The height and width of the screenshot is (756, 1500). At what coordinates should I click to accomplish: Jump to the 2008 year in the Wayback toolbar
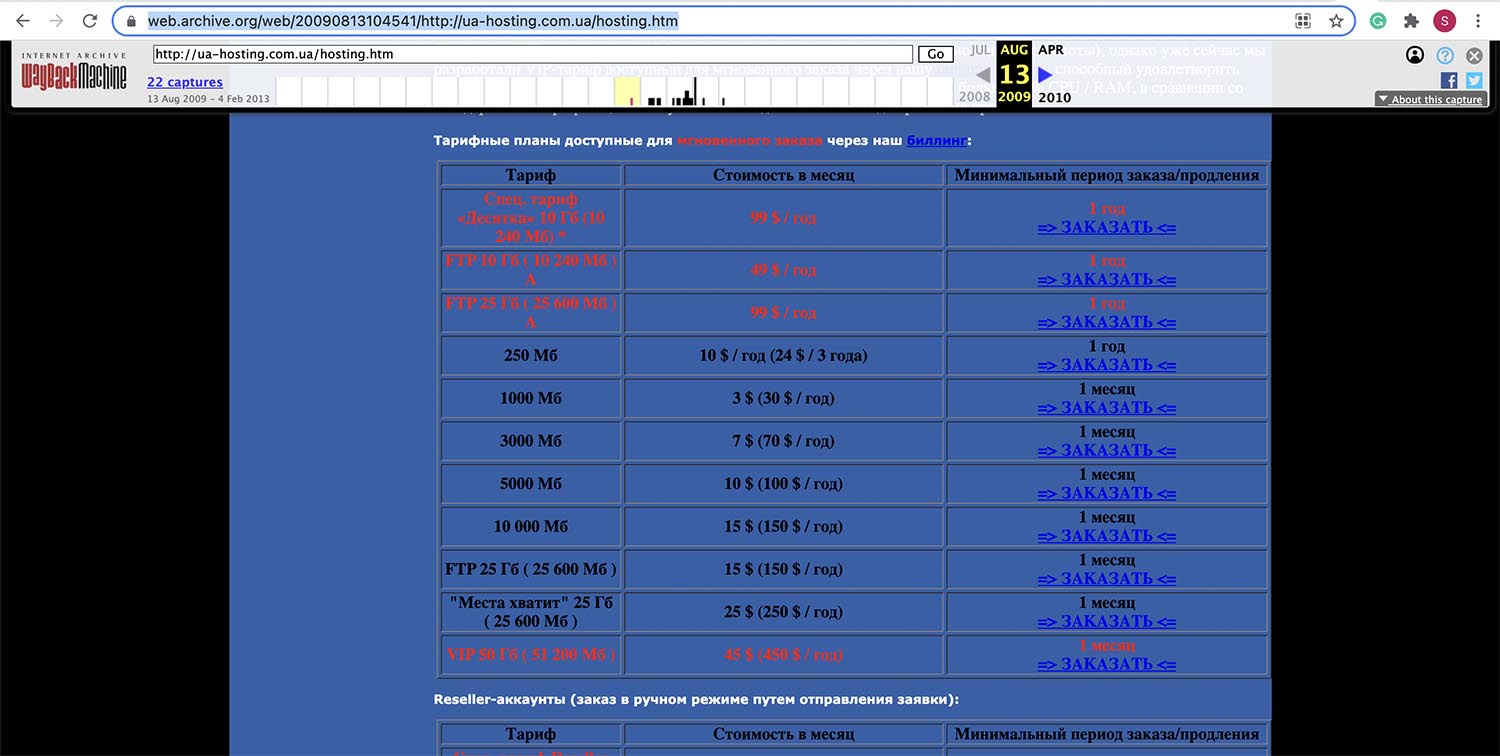click(975, 97)
